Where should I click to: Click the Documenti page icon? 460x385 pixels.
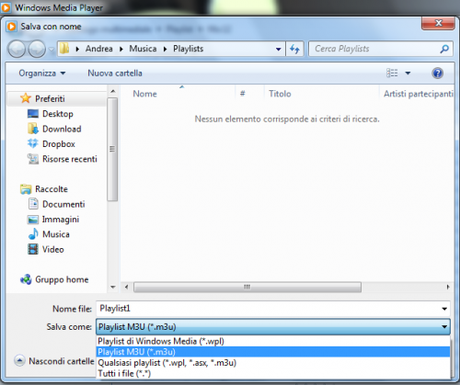click(x=33, y=204)
